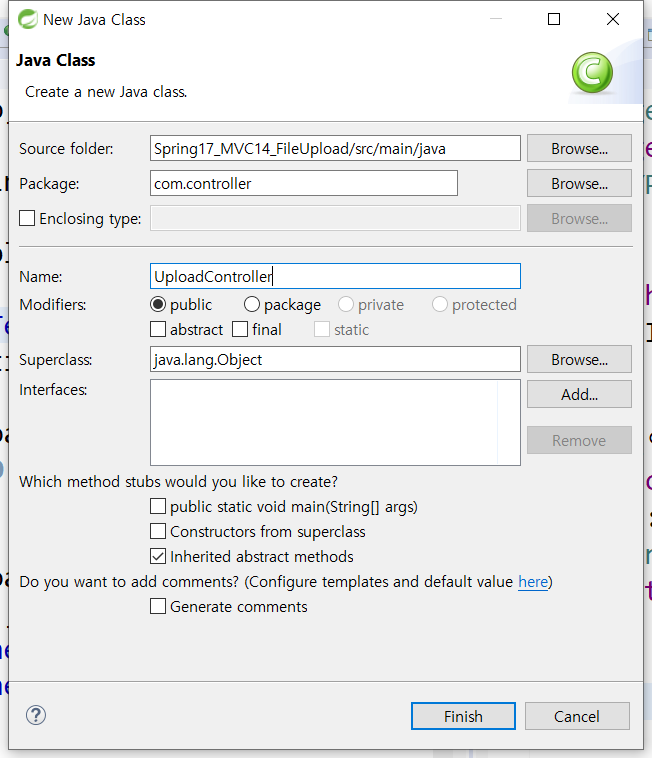Screen dimensions: 652x758
Task: Click the Spring leaf icon in title bar
Action: coord(28,19)
